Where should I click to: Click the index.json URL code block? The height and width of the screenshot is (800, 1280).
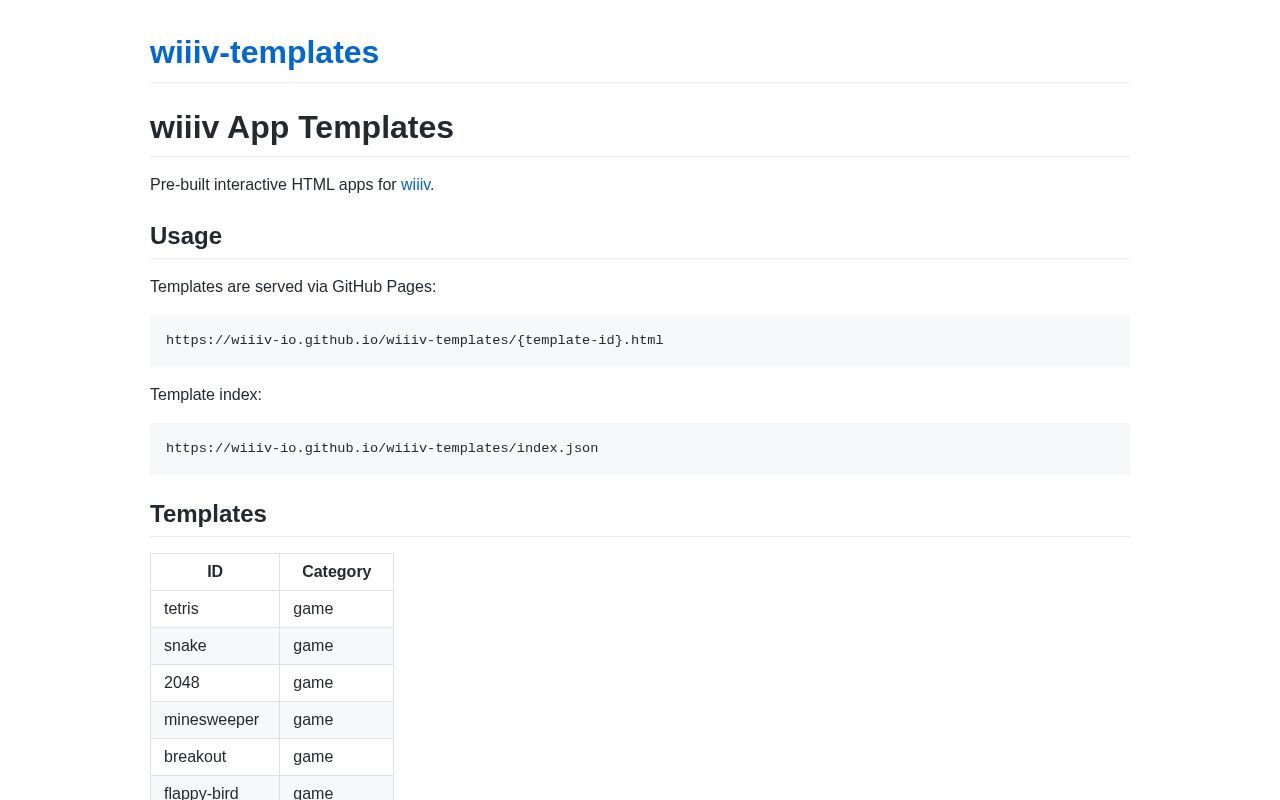640,449
